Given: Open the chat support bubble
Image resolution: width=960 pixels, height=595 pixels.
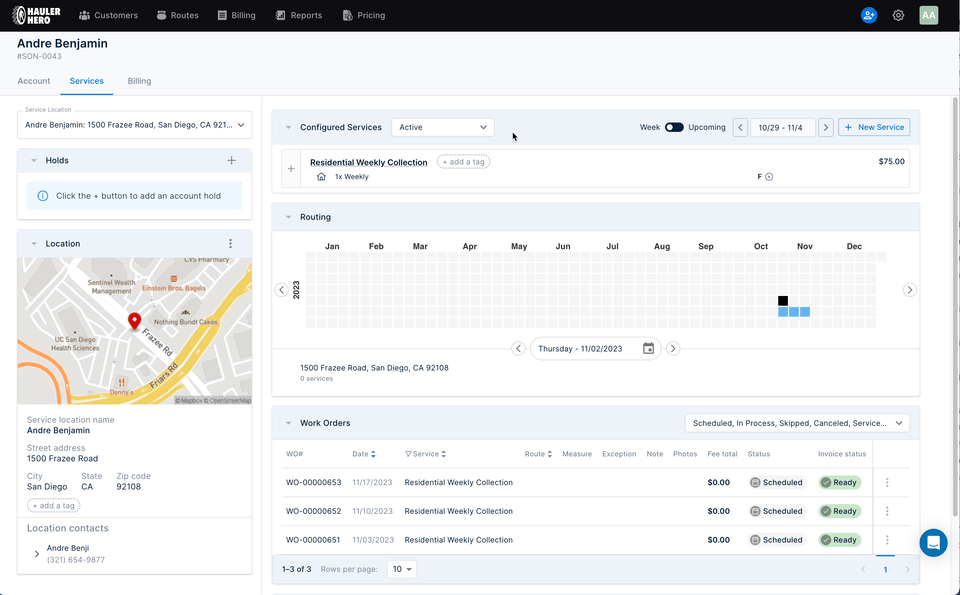Looking at the screenshot, I should pyautogui.click(x=933, y=542).
